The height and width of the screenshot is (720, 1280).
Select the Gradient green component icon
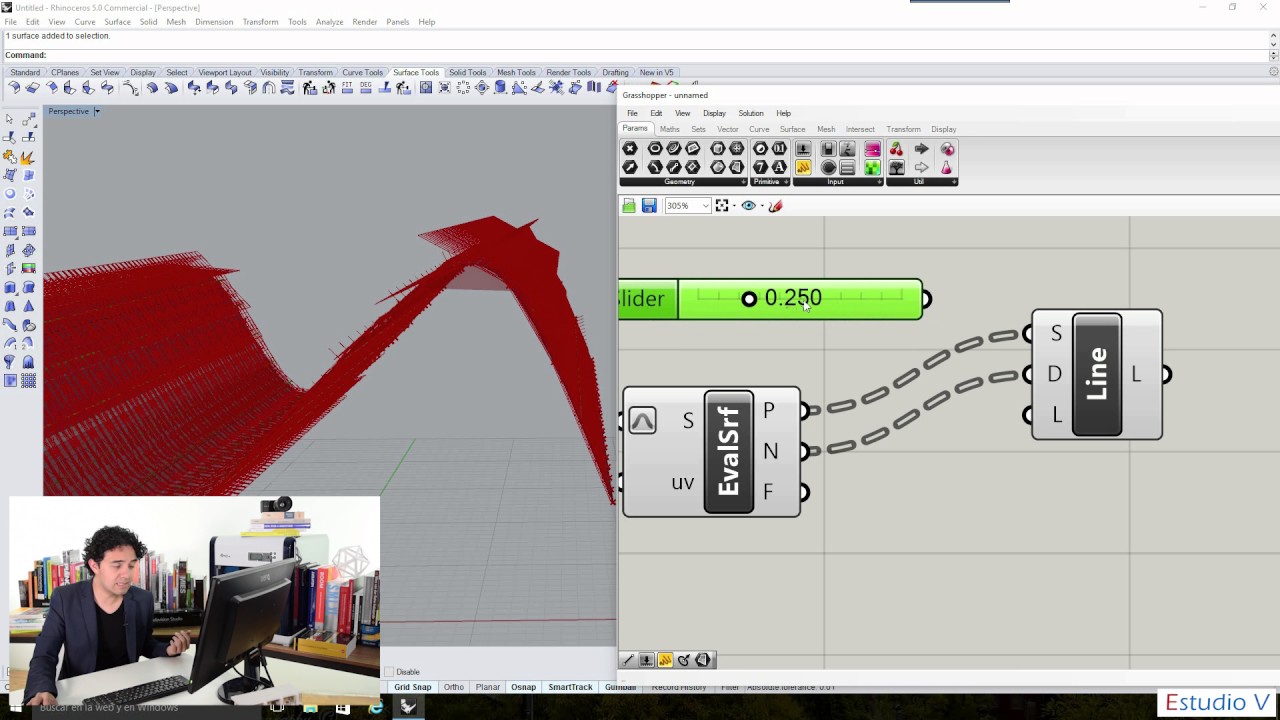click(873, 167)
